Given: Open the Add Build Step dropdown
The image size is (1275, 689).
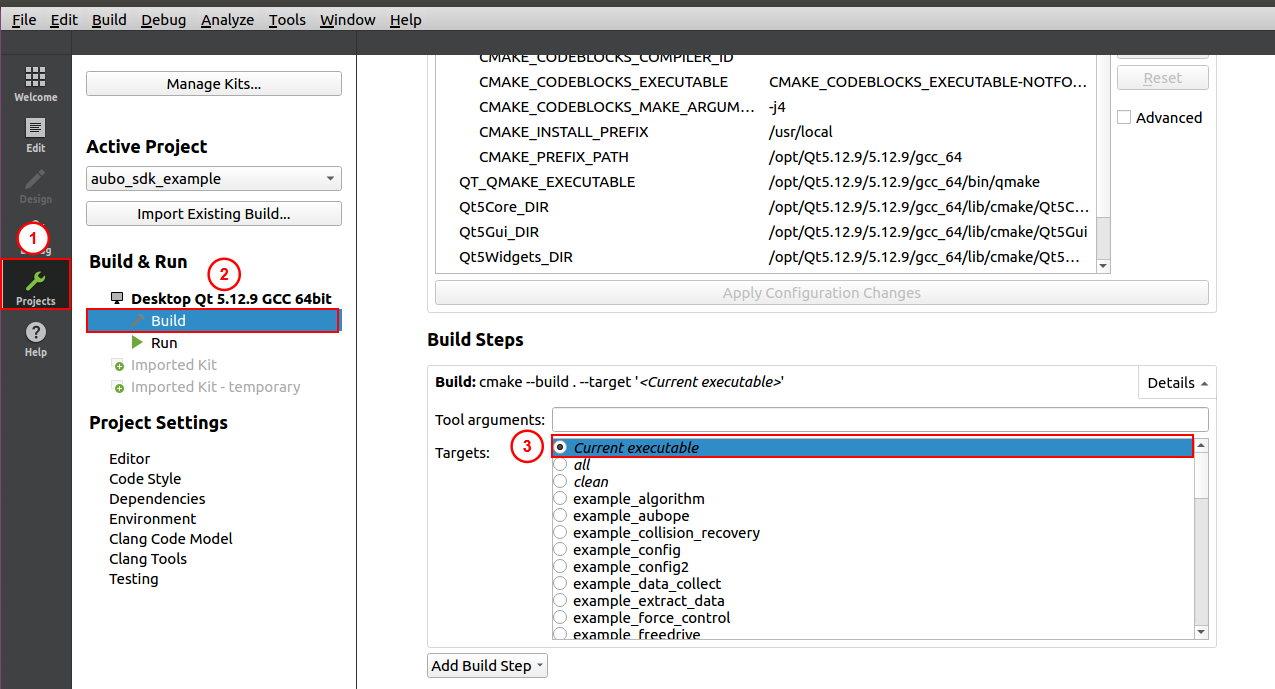Looking at the screenshot, I should [487, 665].
